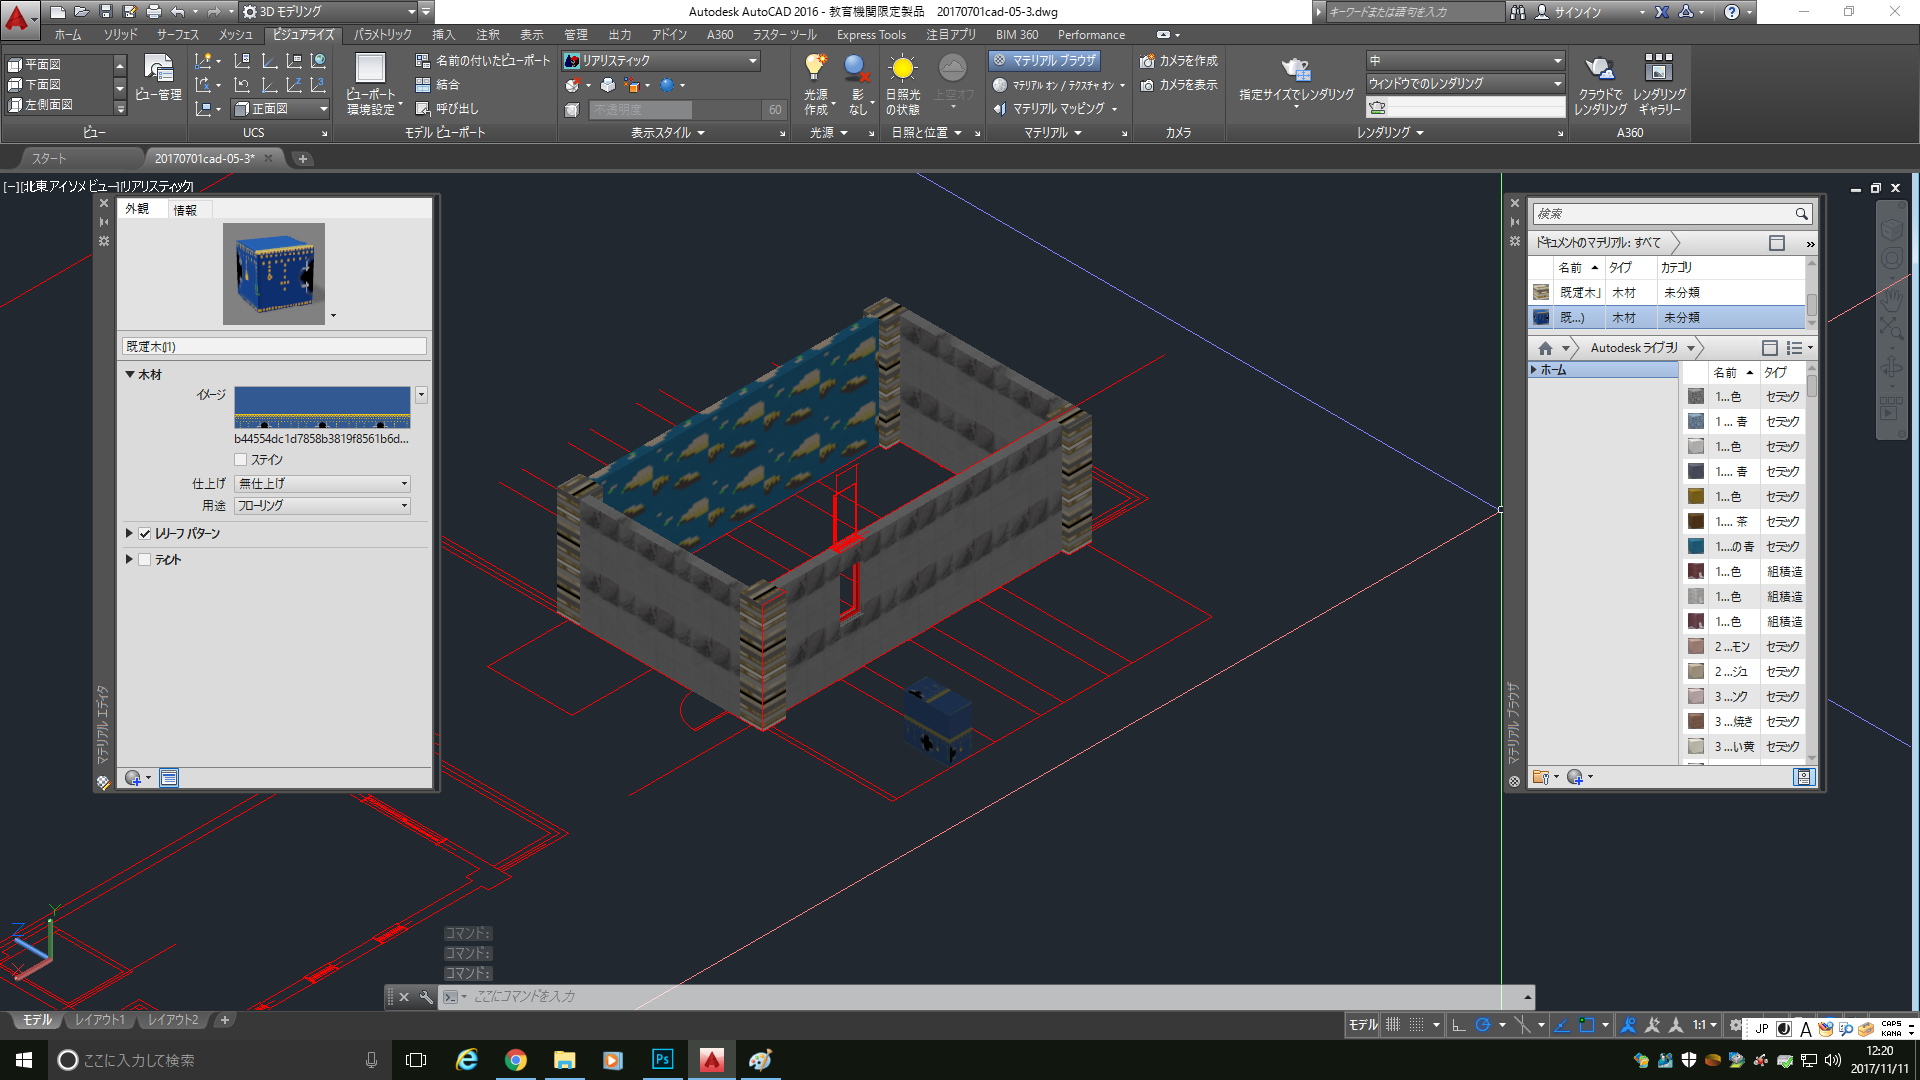The height and width of the screenshot is (1080, 1920).
Task: Click the Plot/Print icon in quick access toolbar
Action: 153,12
